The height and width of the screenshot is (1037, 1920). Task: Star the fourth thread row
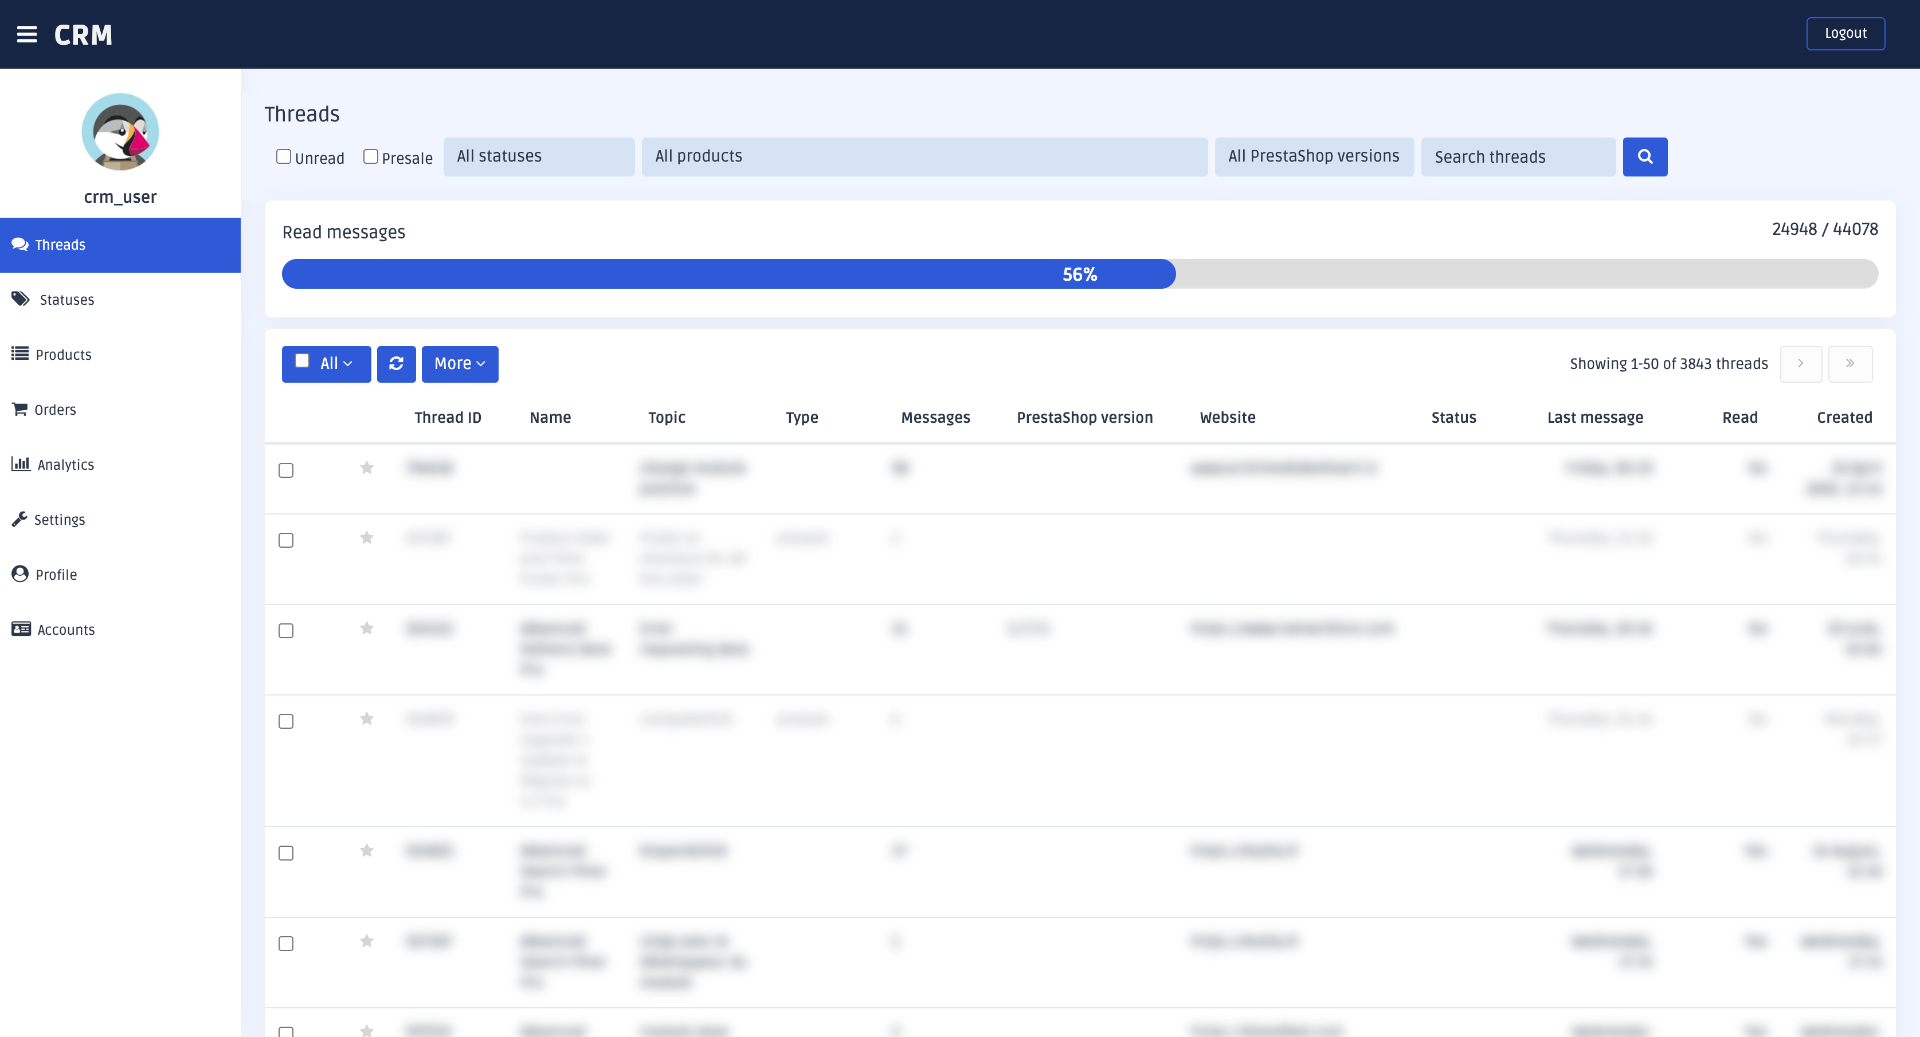367,719
